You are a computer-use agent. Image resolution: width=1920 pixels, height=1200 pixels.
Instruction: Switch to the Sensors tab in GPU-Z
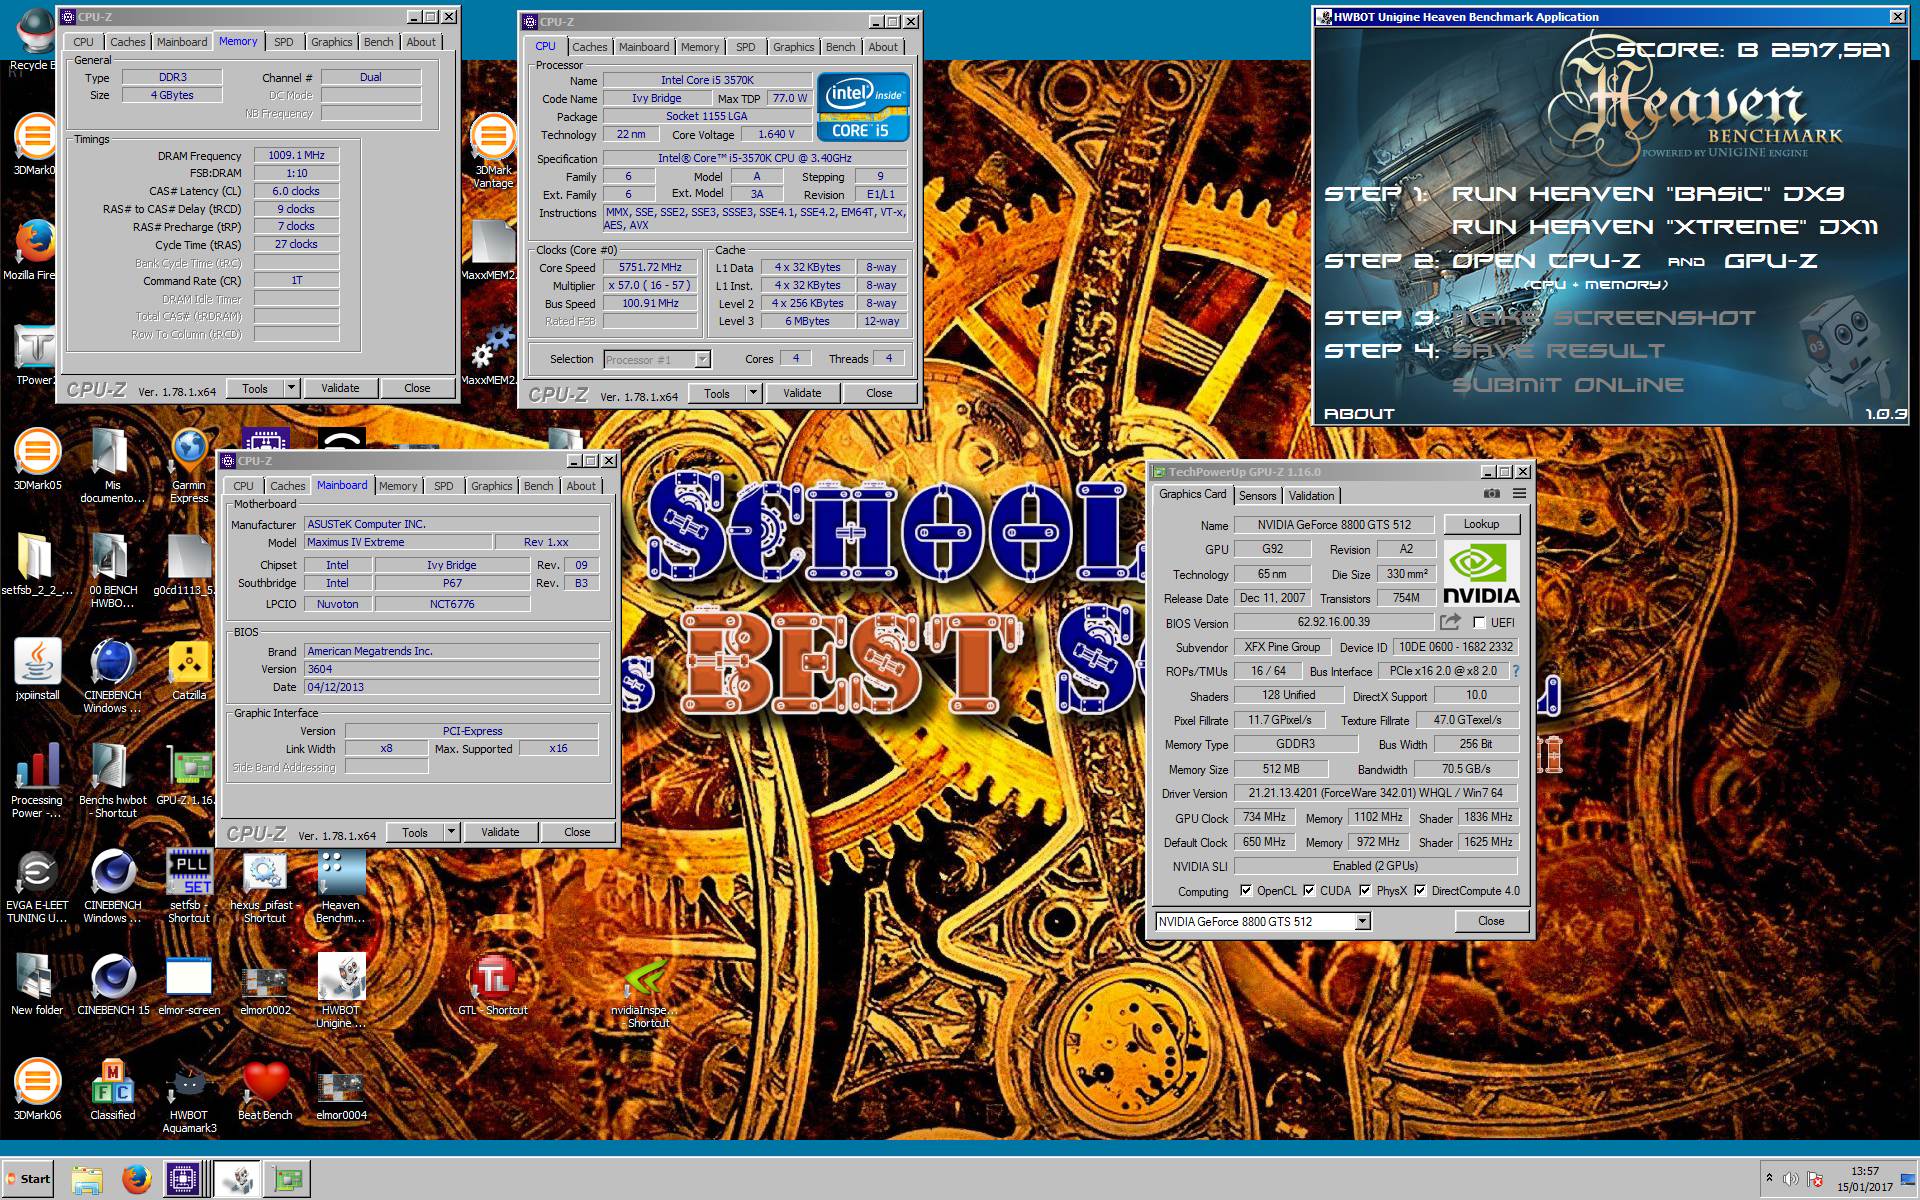[1257, 496]
